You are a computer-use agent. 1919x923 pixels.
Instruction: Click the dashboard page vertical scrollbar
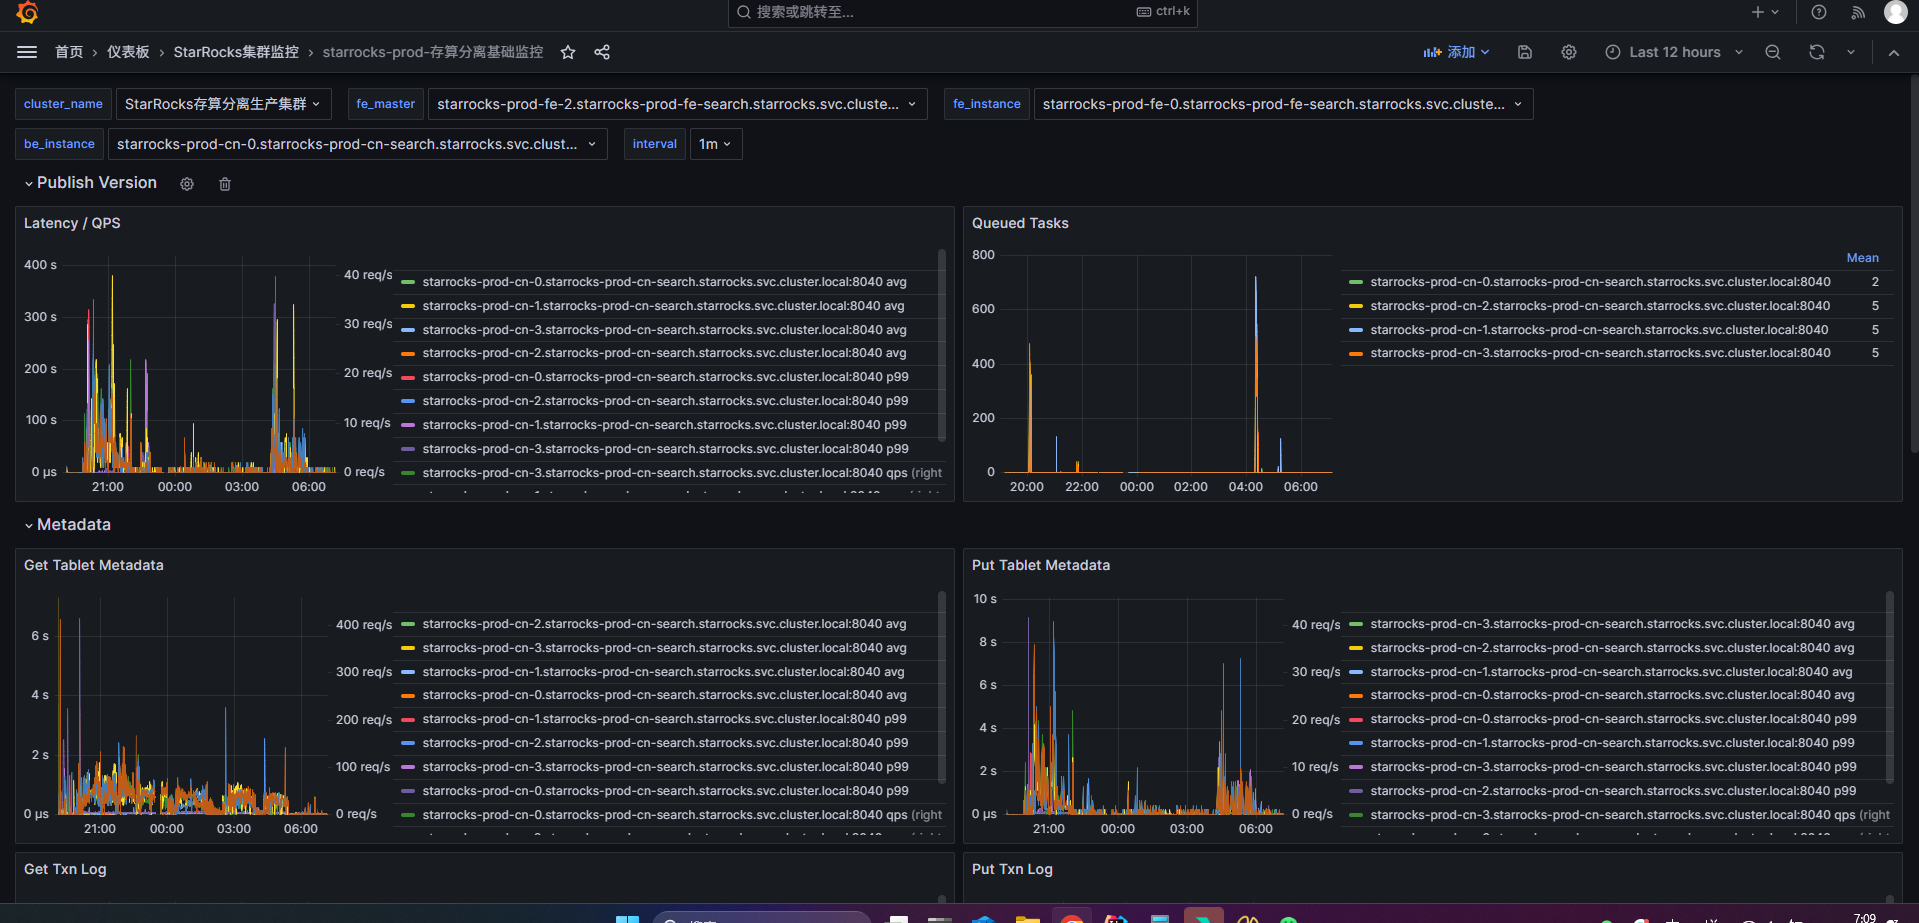[x=1914, y=263]
